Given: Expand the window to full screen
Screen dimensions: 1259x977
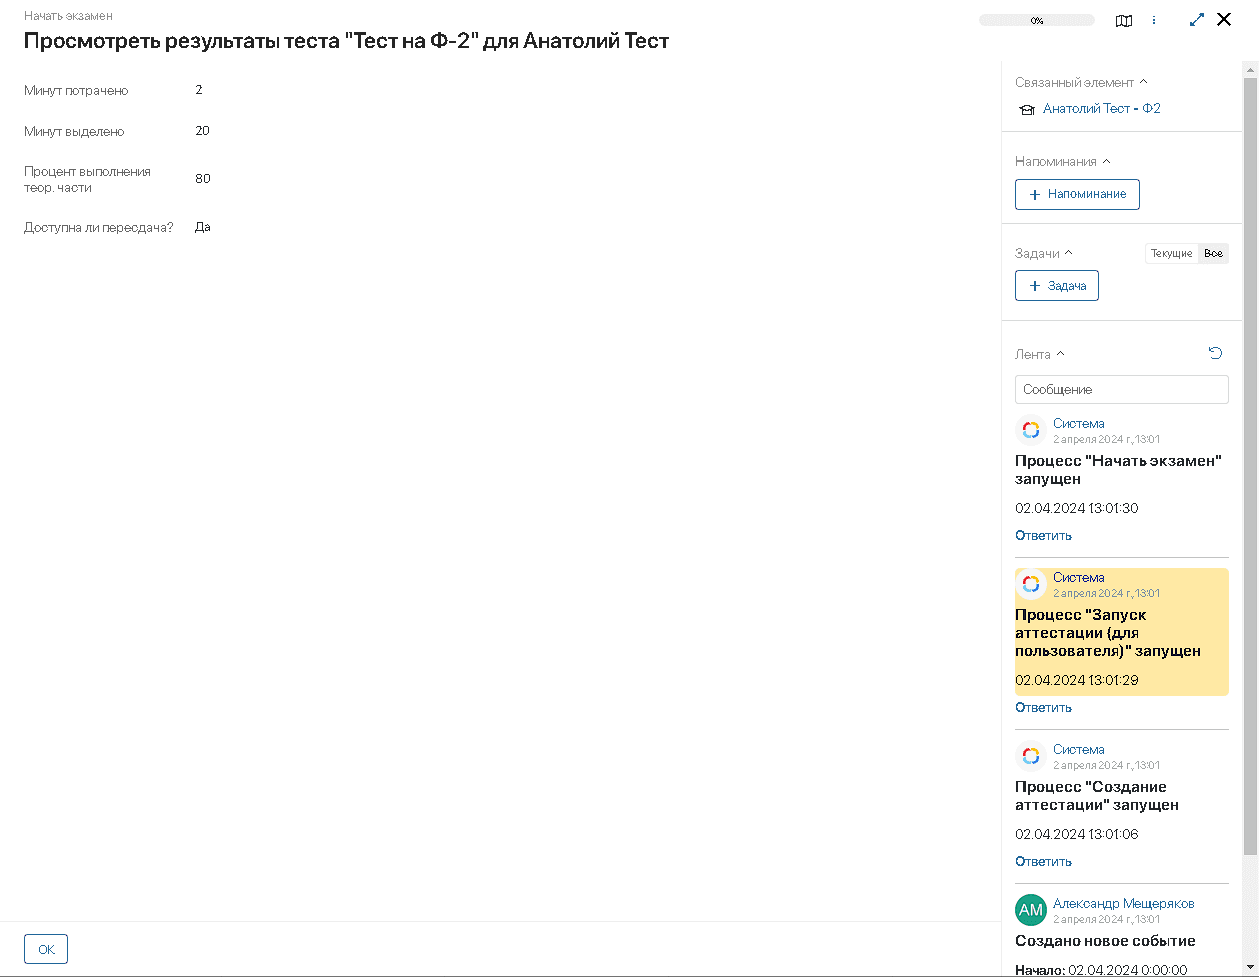Looking at the screenshot, I should point(1197,19).
